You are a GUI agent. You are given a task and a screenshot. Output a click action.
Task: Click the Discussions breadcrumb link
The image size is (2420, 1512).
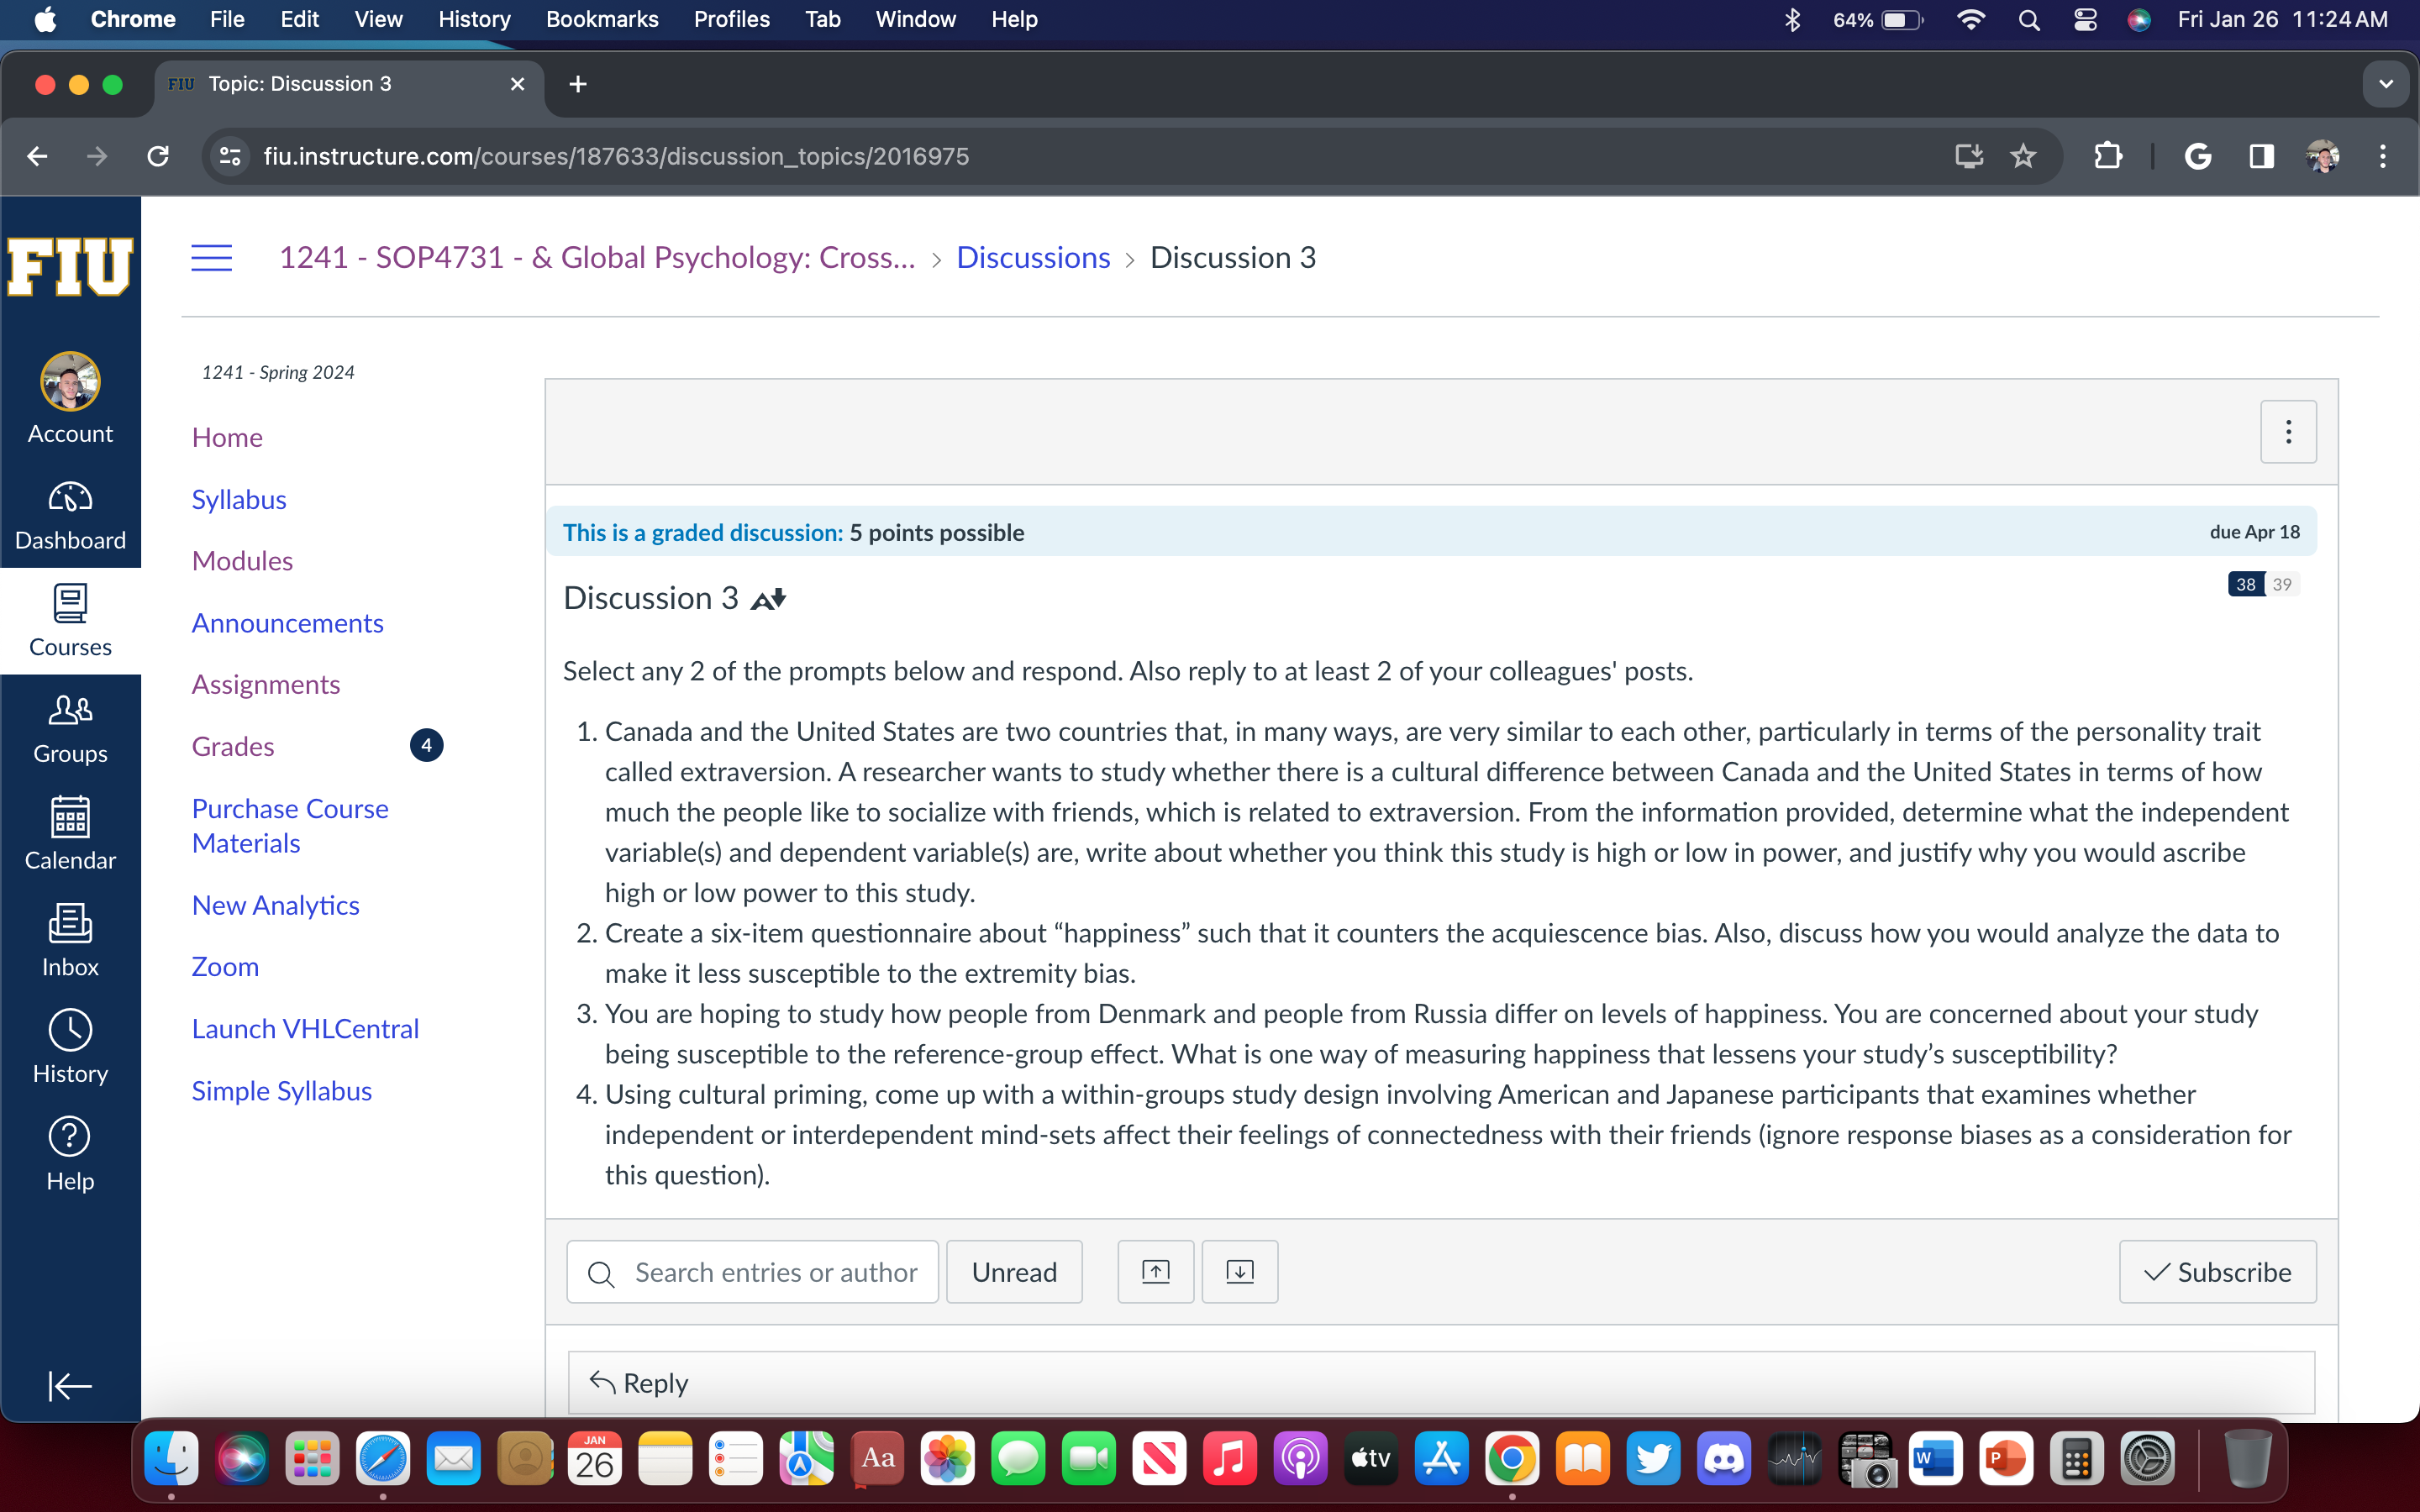point(1032,258)
